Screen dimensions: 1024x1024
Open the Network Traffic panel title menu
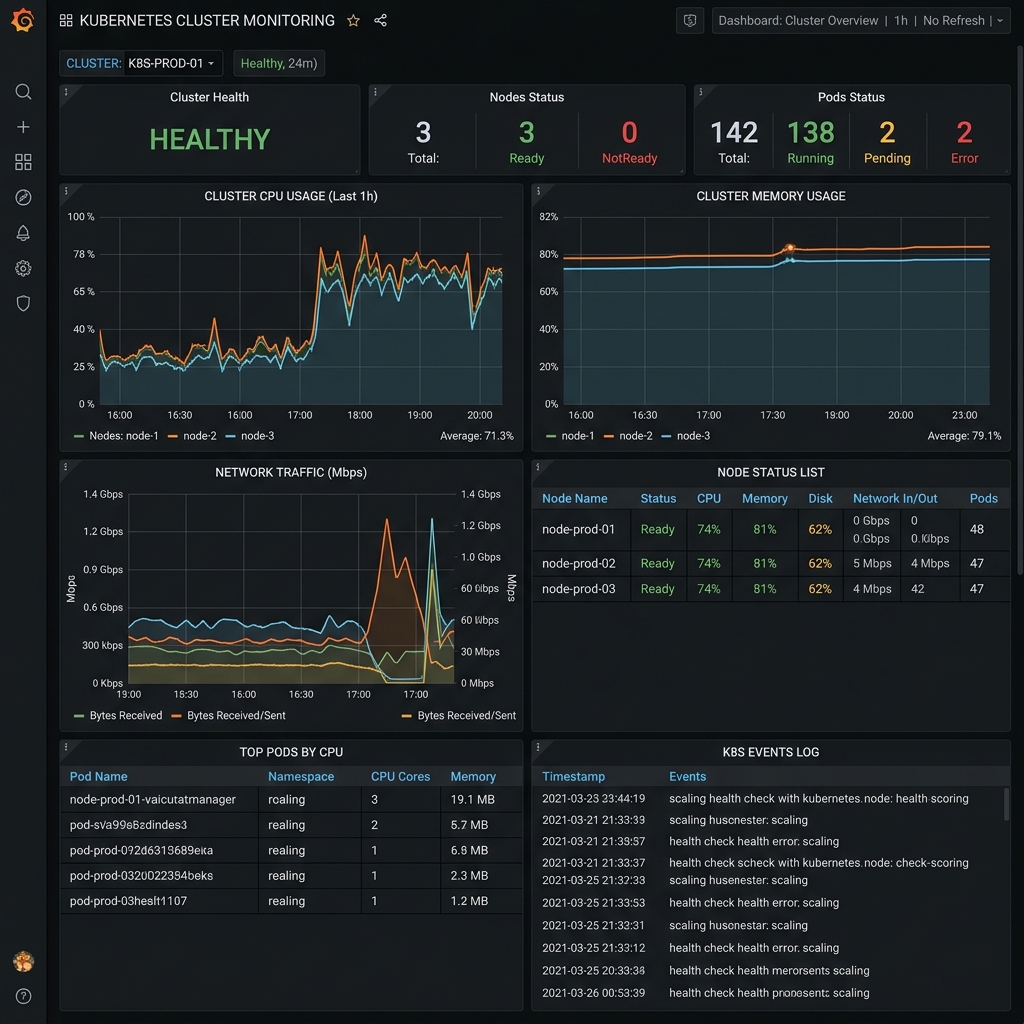[x=291, y=472]
